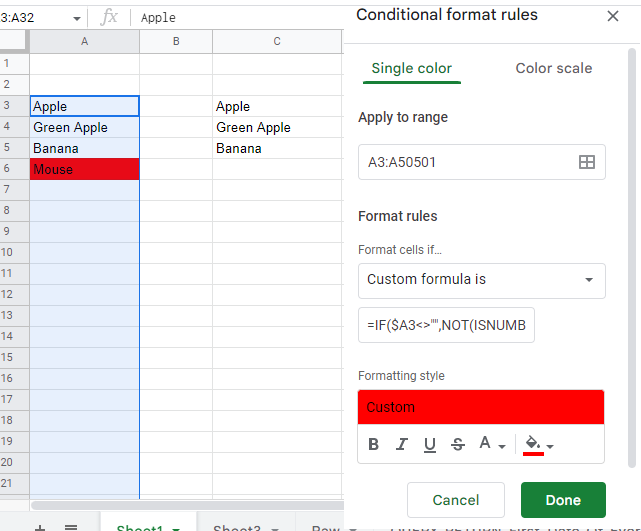Select column C header
This screenshot has width=641, height=531.
coord(277,41)
